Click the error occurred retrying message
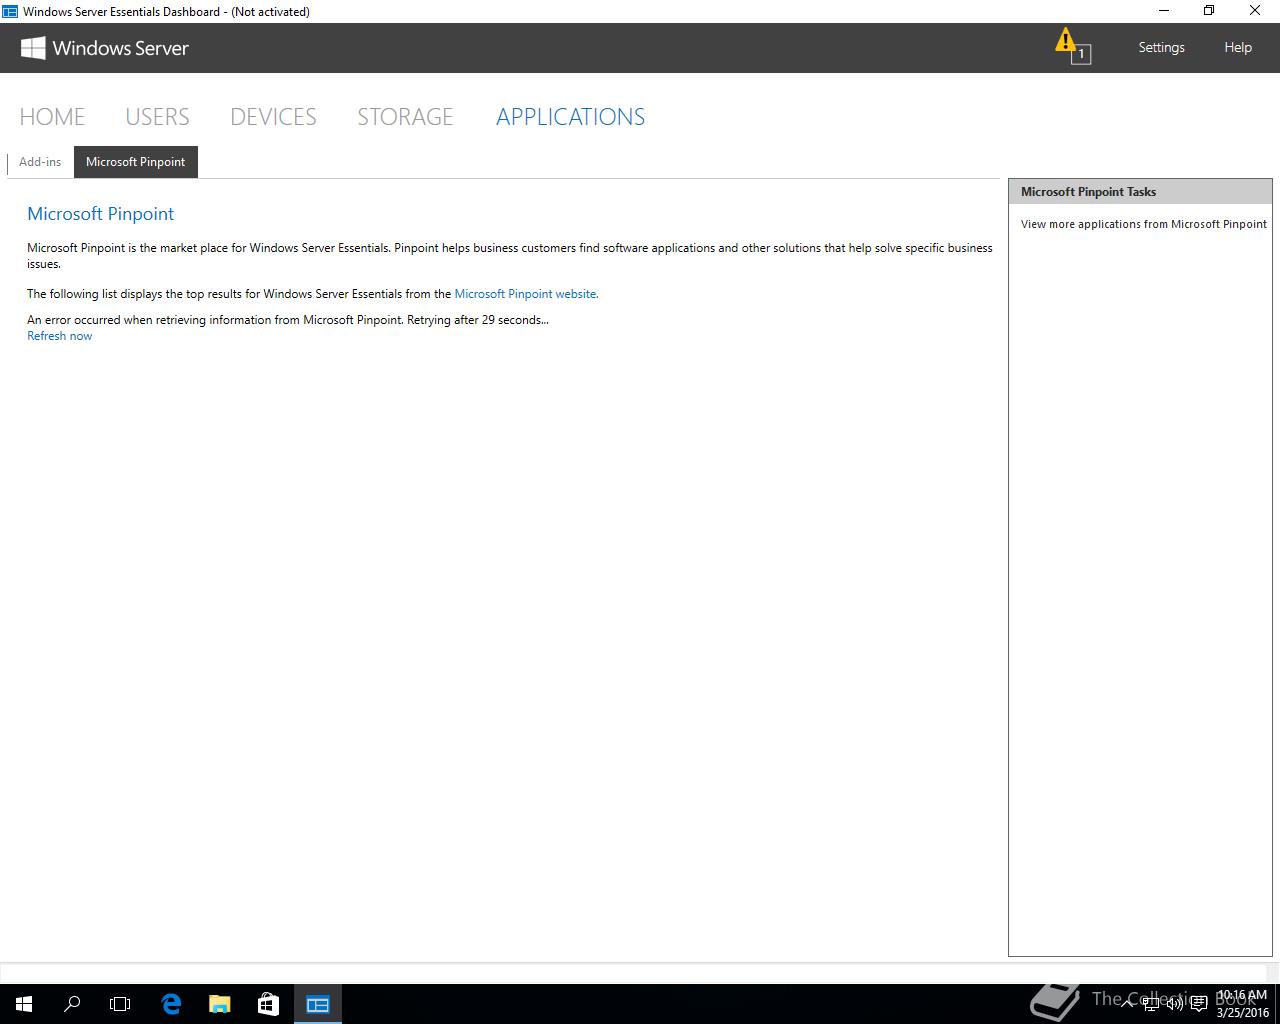 288,320
